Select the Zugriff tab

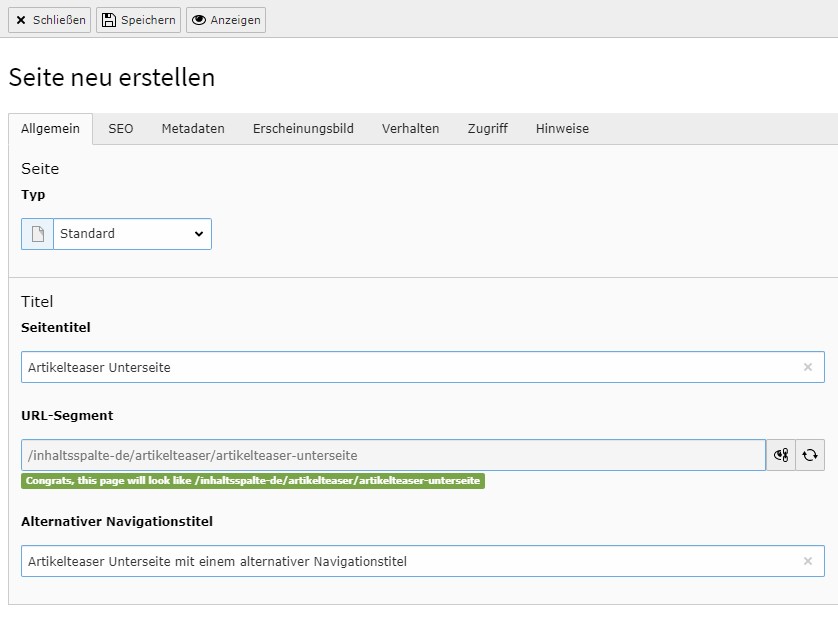click(487, 129)
